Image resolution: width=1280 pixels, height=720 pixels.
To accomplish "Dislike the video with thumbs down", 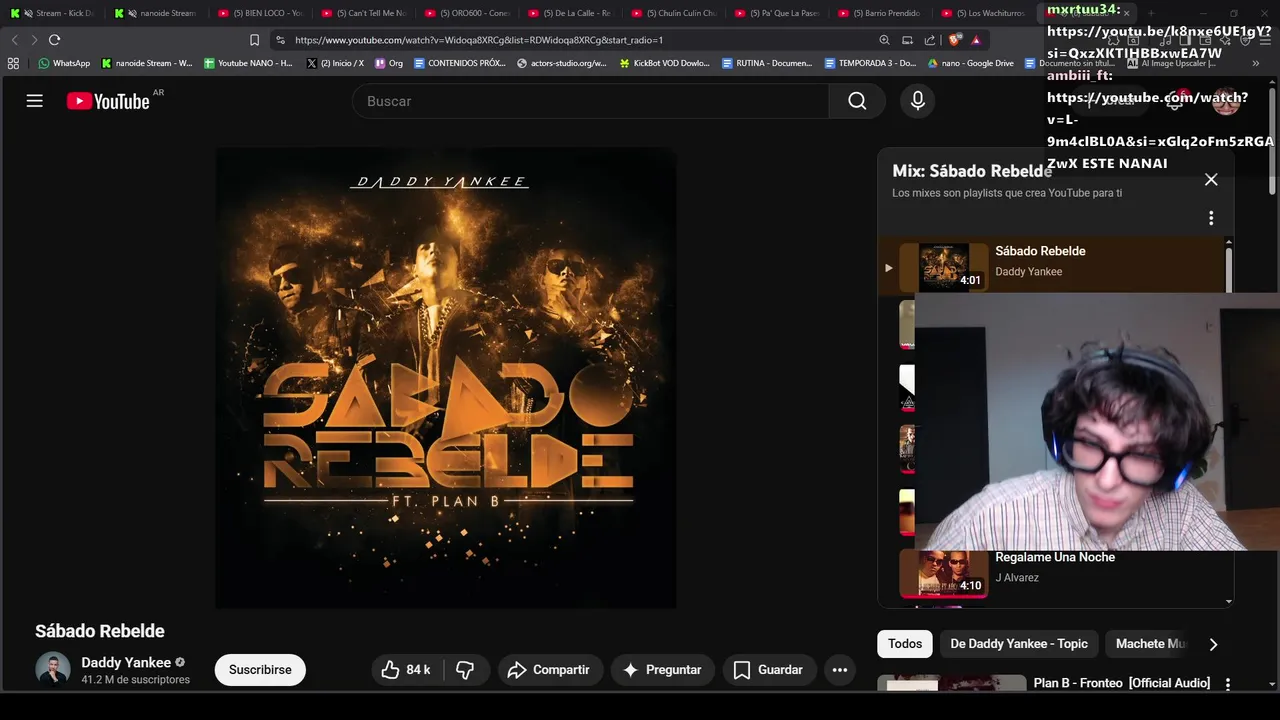I will [465, 670].
